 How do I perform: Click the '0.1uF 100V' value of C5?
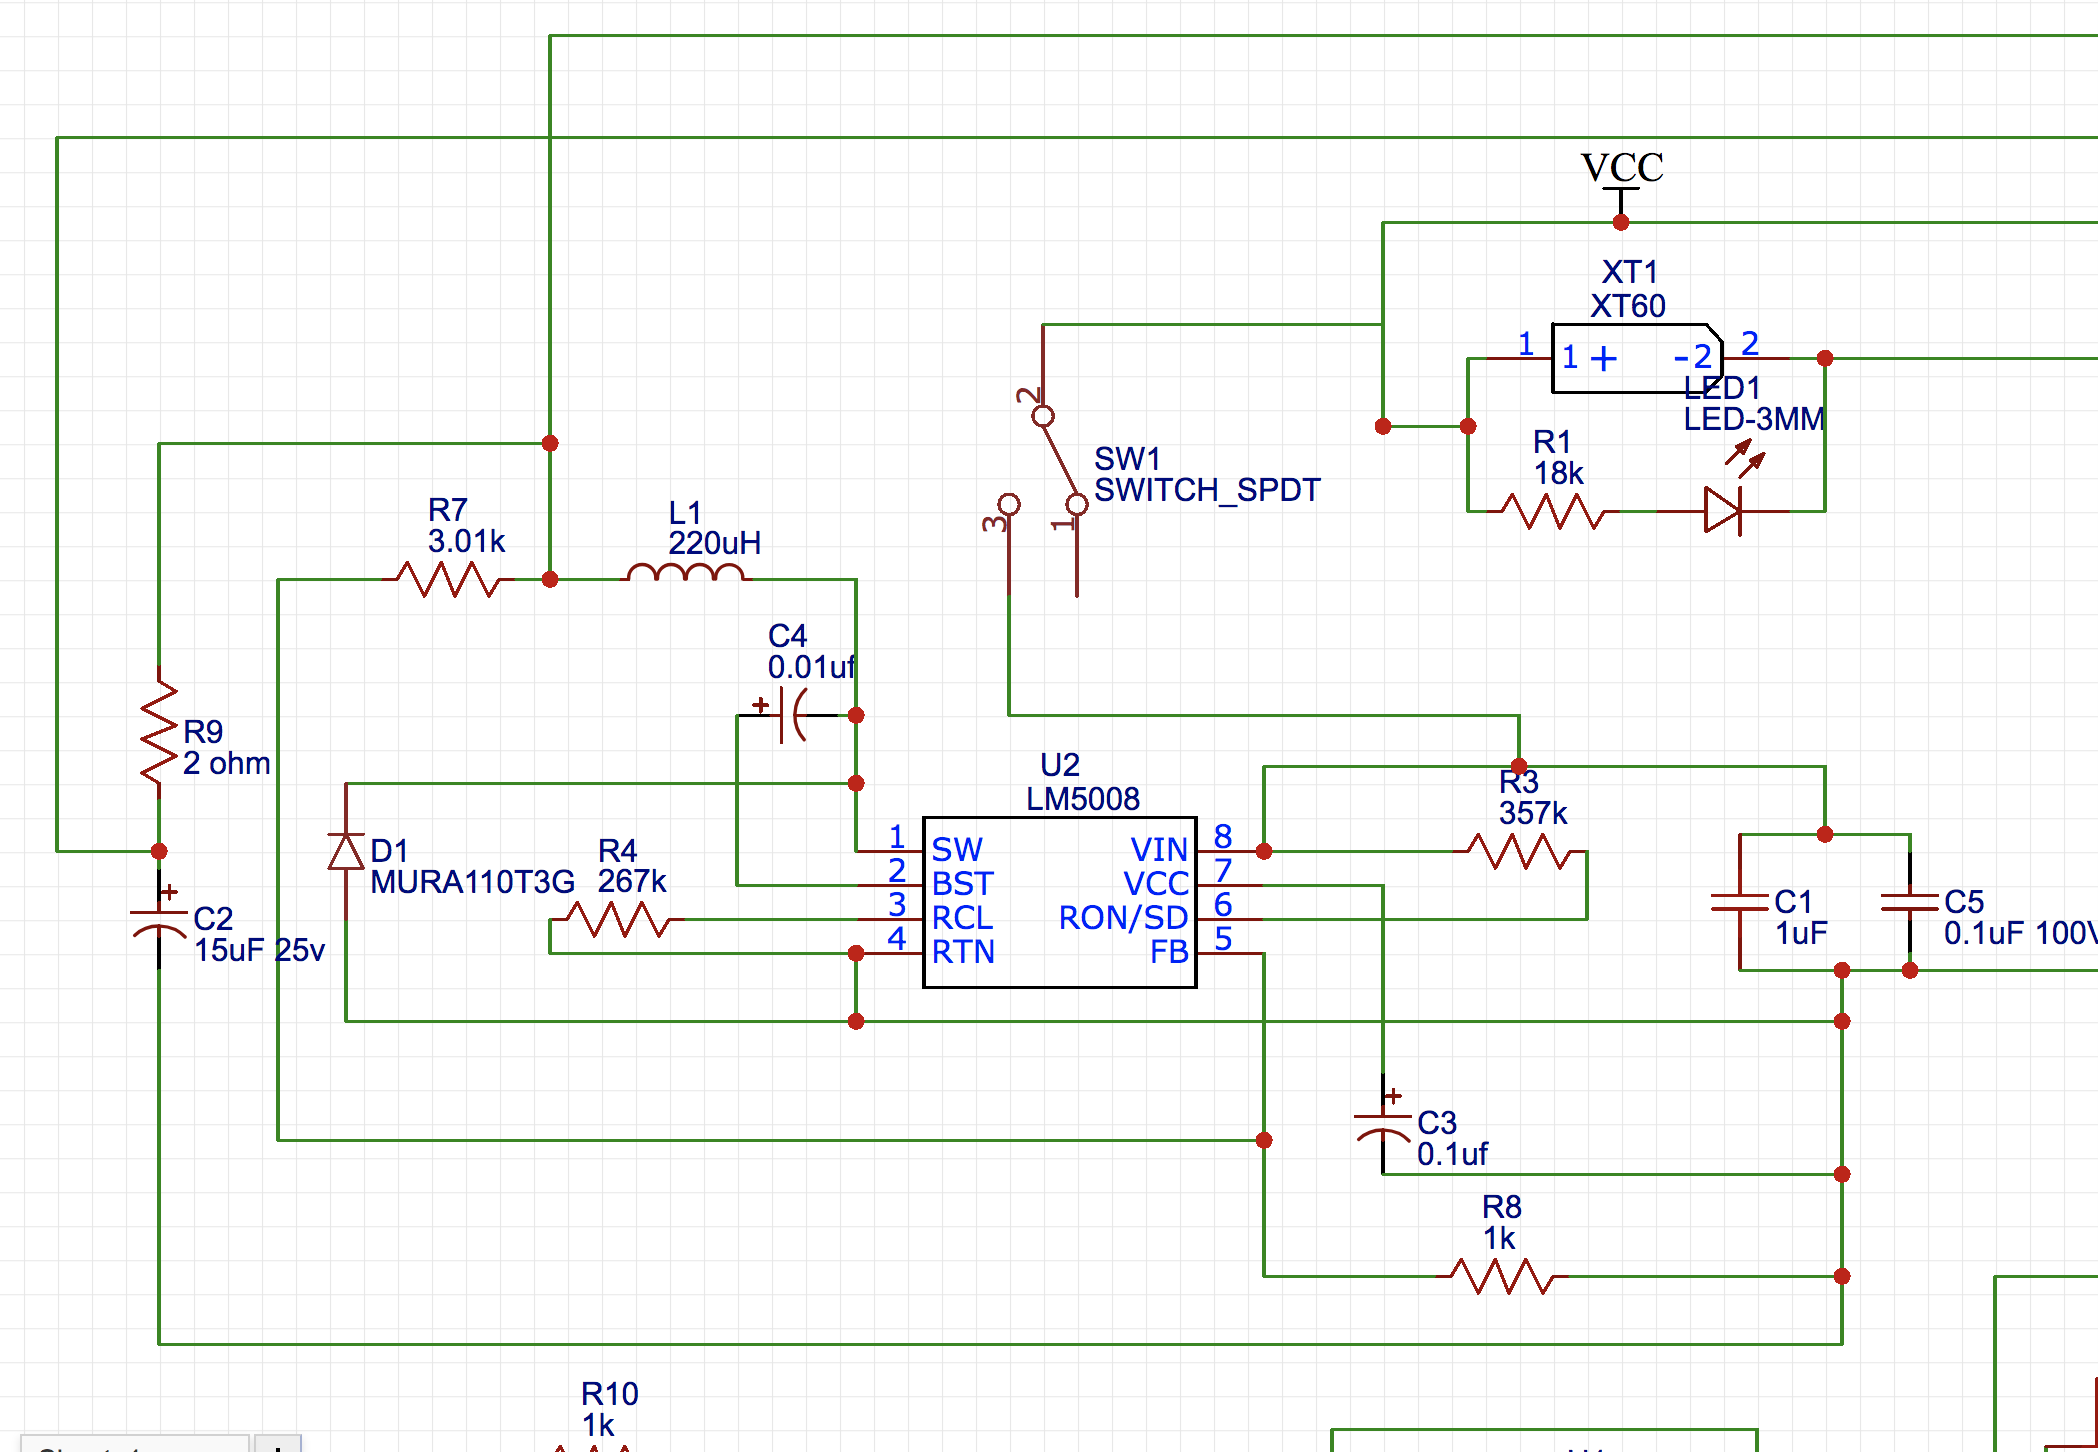(2021, 934)
